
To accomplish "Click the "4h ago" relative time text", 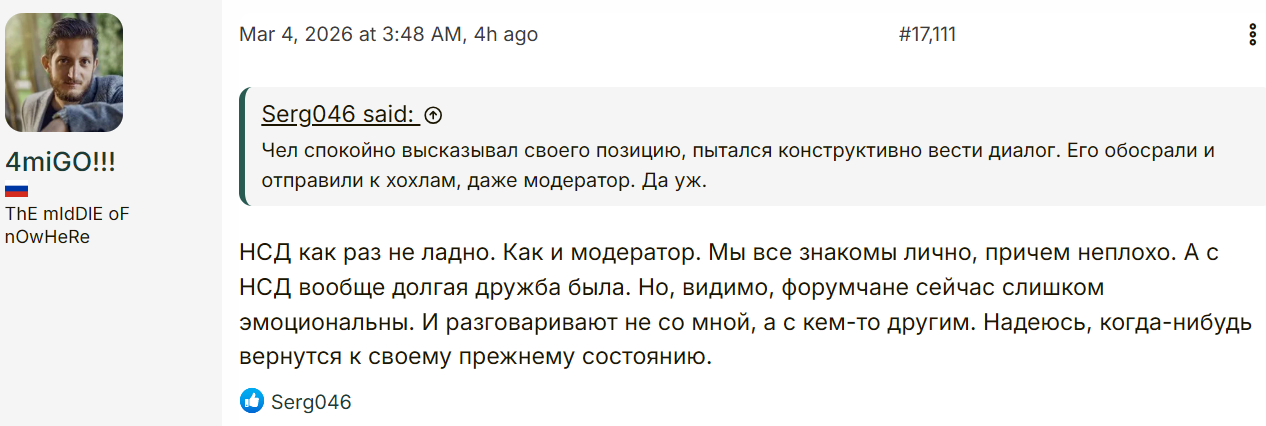I will click(x=505, y=34).
